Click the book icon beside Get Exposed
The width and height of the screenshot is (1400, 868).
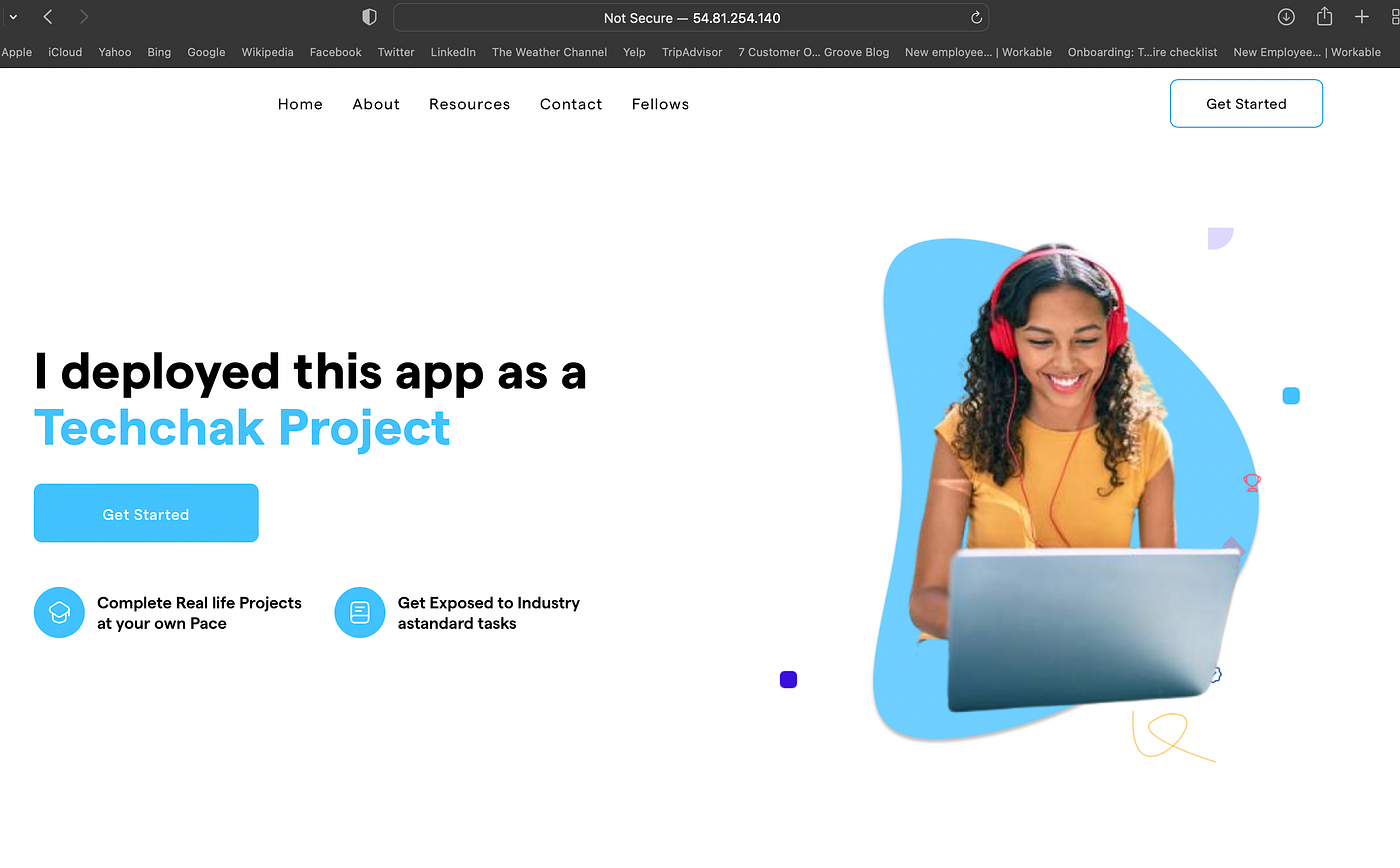(x=360, y=612)
